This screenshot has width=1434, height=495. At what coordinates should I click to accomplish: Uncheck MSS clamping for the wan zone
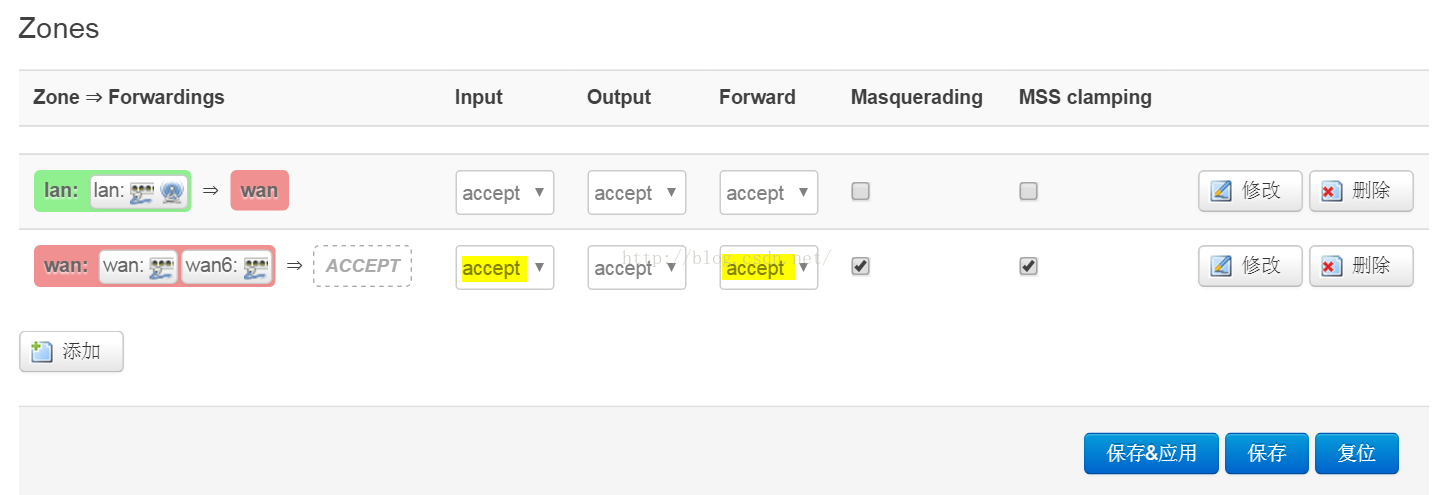(x=1028, y=266)
